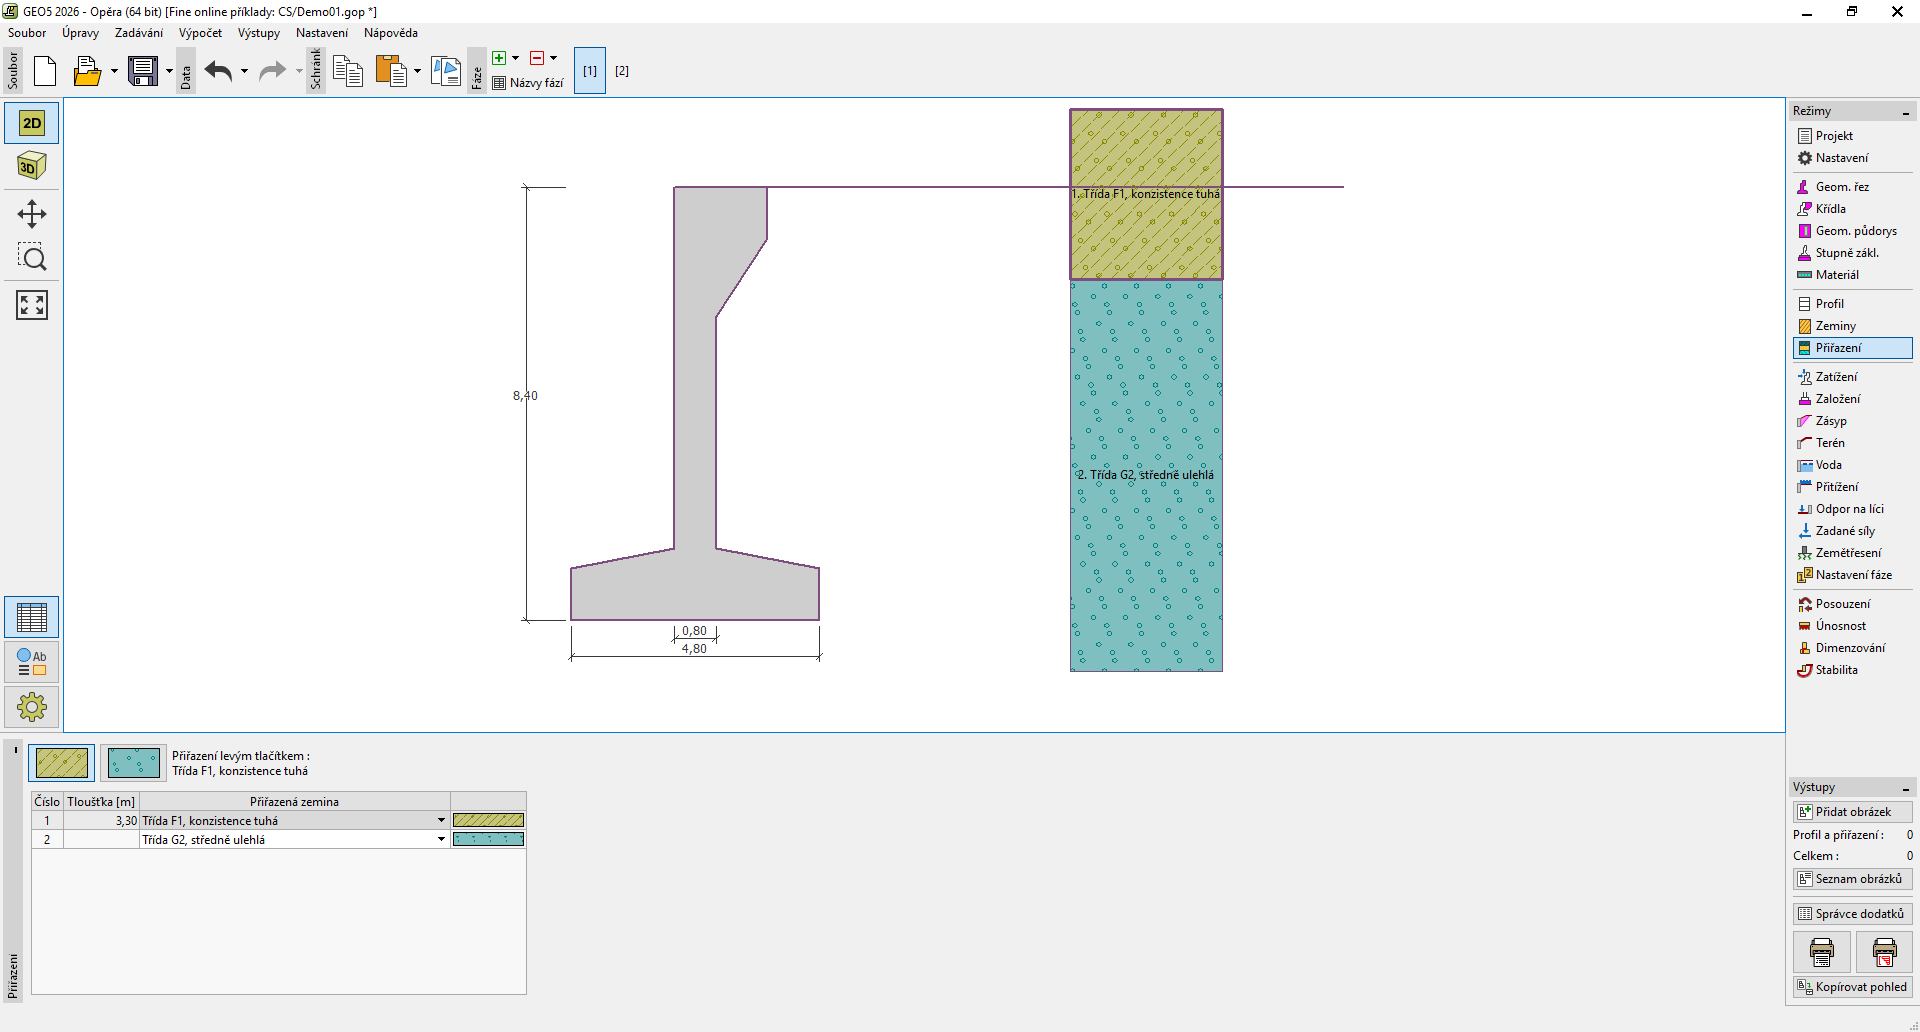Click the undo arrow icon
The image size is (1920, 1032).
[x=218, y=71]
